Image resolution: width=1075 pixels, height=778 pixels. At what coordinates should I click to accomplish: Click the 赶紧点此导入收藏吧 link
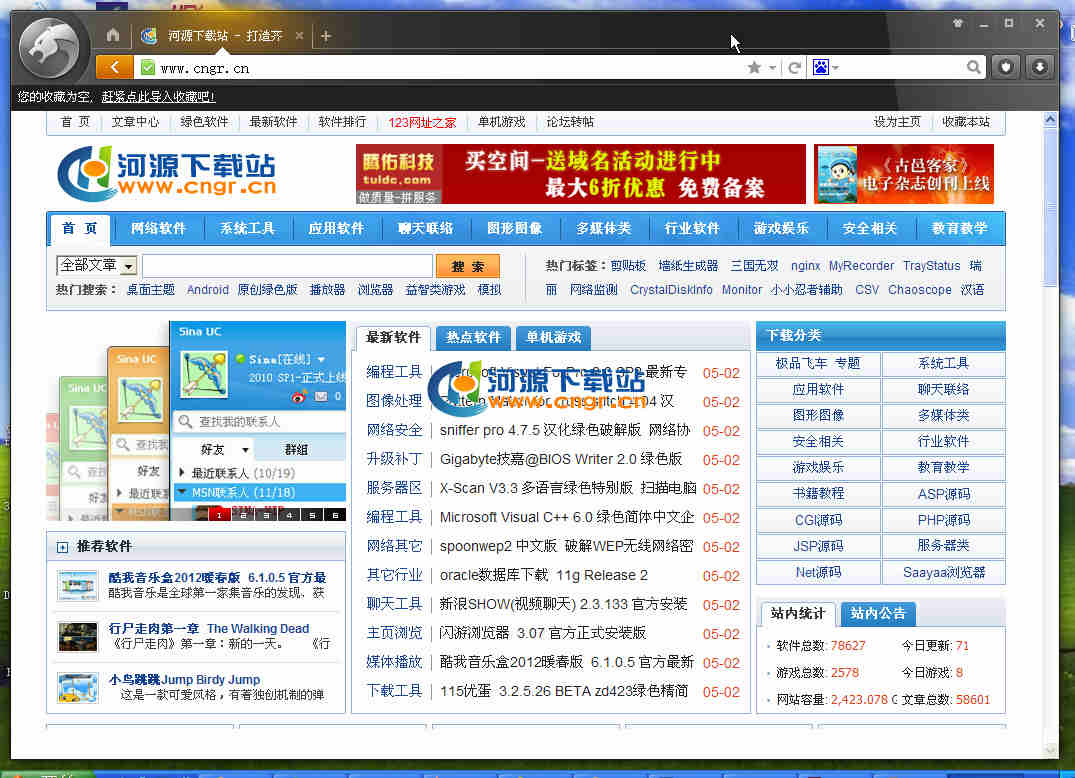158,97
